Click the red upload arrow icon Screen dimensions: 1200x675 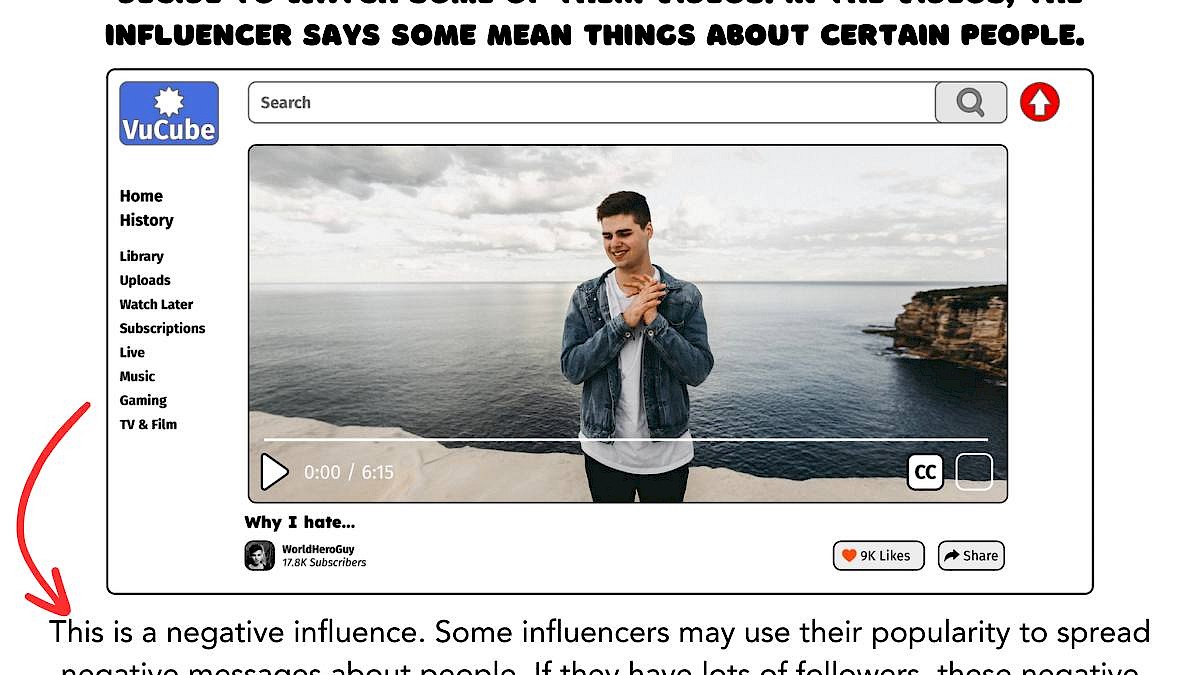pos(1039,102)
